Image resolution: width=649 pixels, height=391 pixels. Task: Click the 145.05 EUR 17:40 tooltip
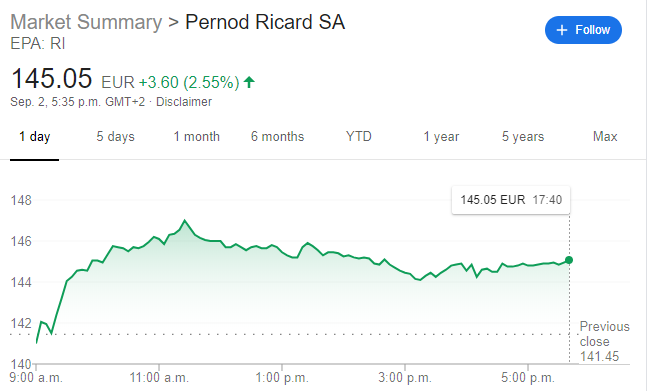(511, 200)
